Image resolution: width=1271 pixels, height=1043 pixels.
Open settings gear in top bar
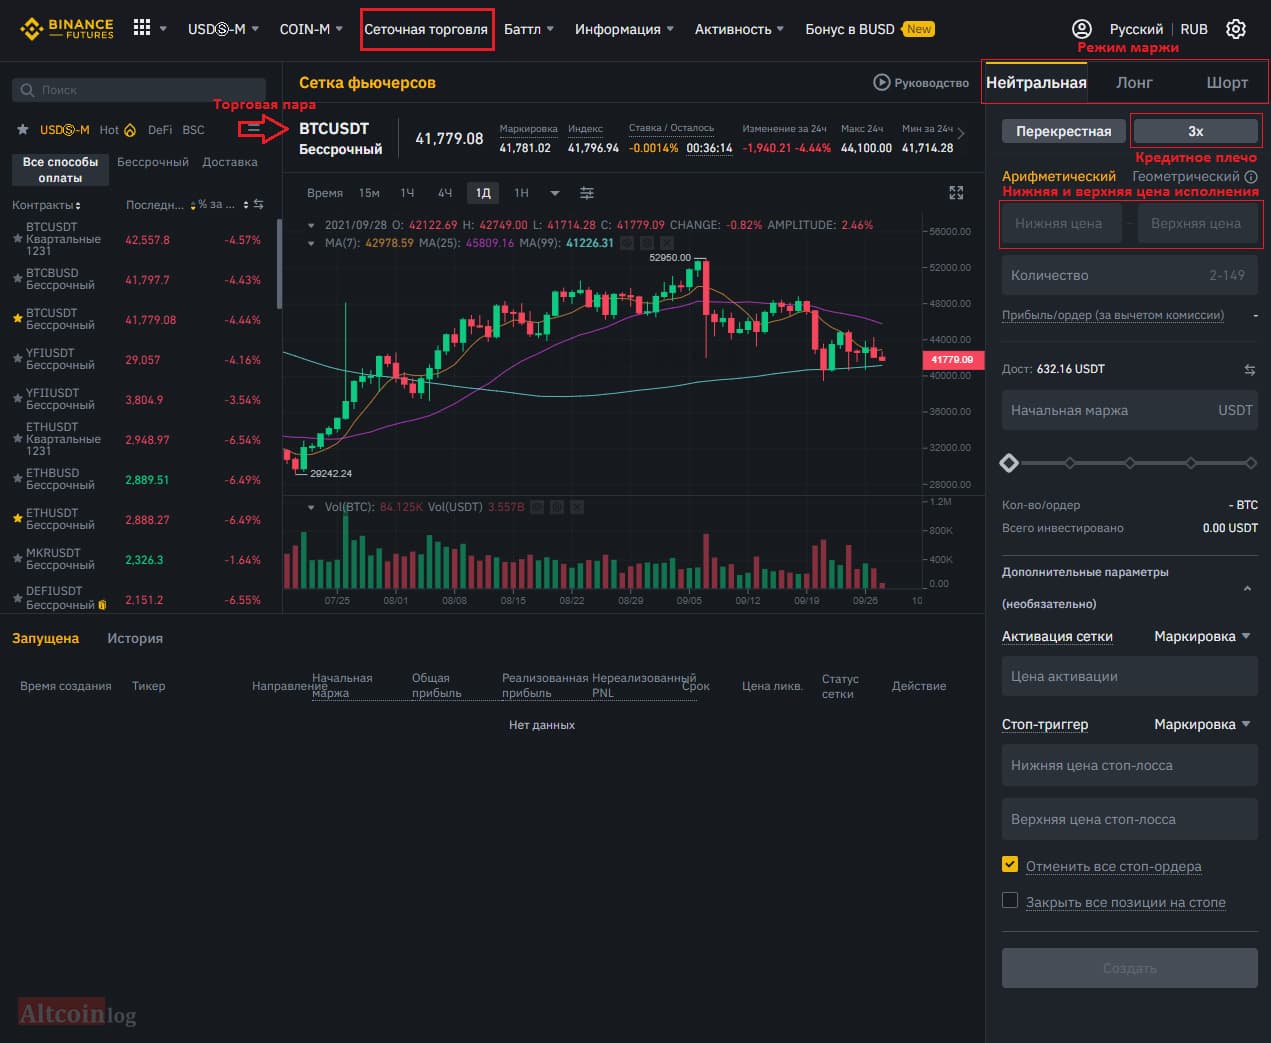(x=1236, y=29)
